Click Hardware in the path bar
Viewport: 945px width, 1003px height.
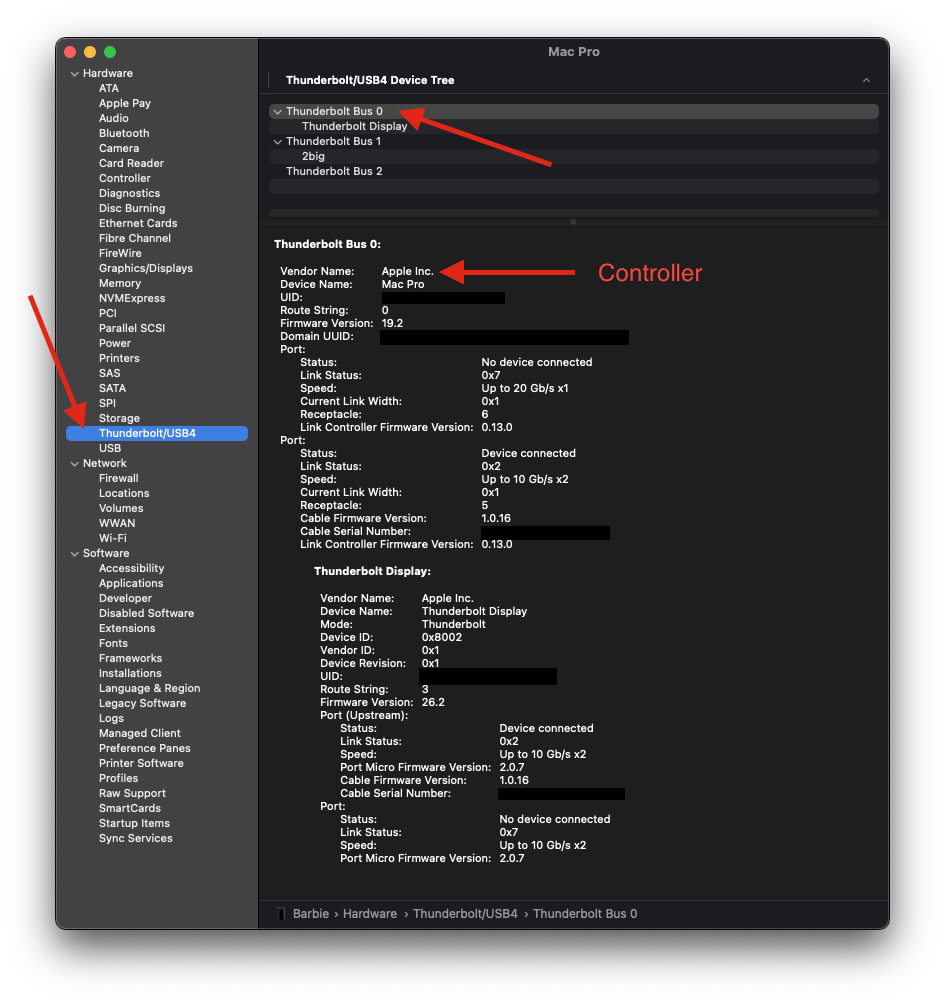click(x=370, y=914)
